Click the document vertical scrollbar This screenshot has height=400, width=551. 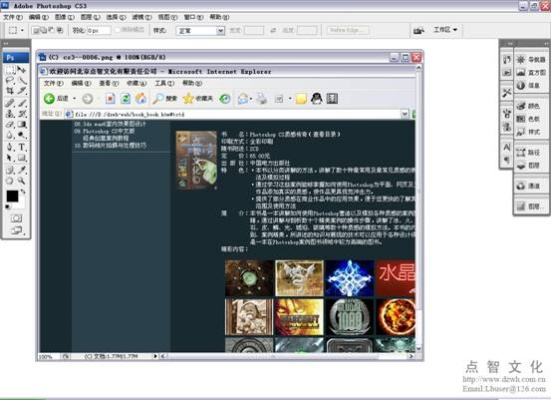[418, 208]
